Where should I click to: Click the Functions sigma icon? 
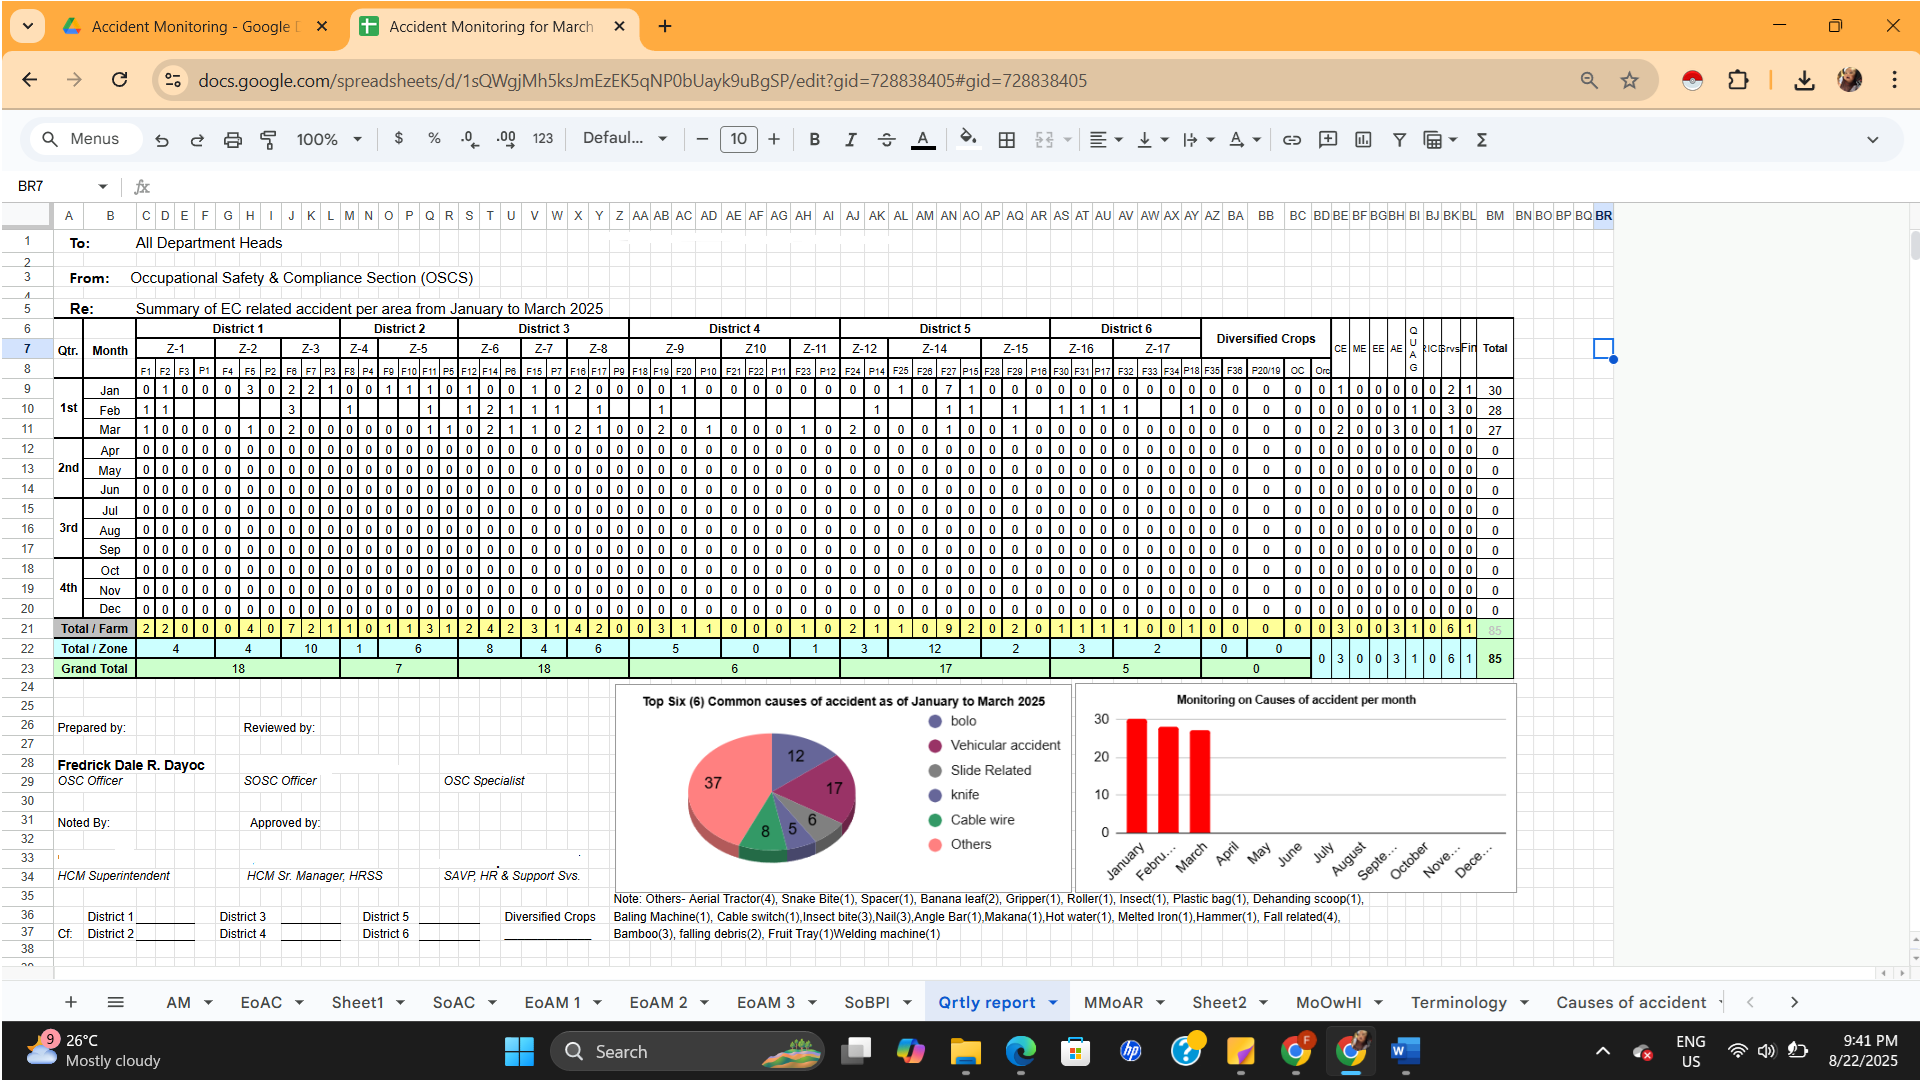click(x=1481, y=140)
